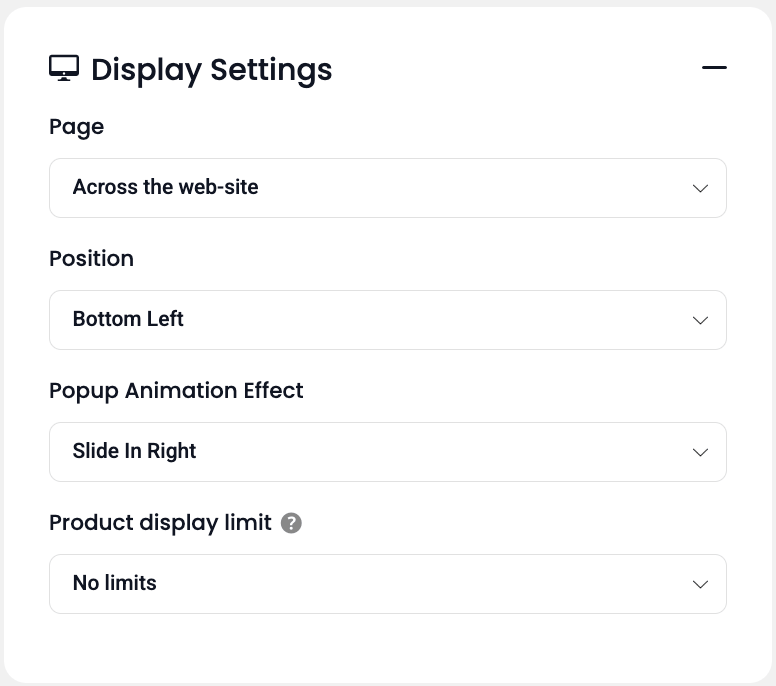Screen dimensions: 776x686
Task: Open the Position dropdown field
Action: point(387,320)
